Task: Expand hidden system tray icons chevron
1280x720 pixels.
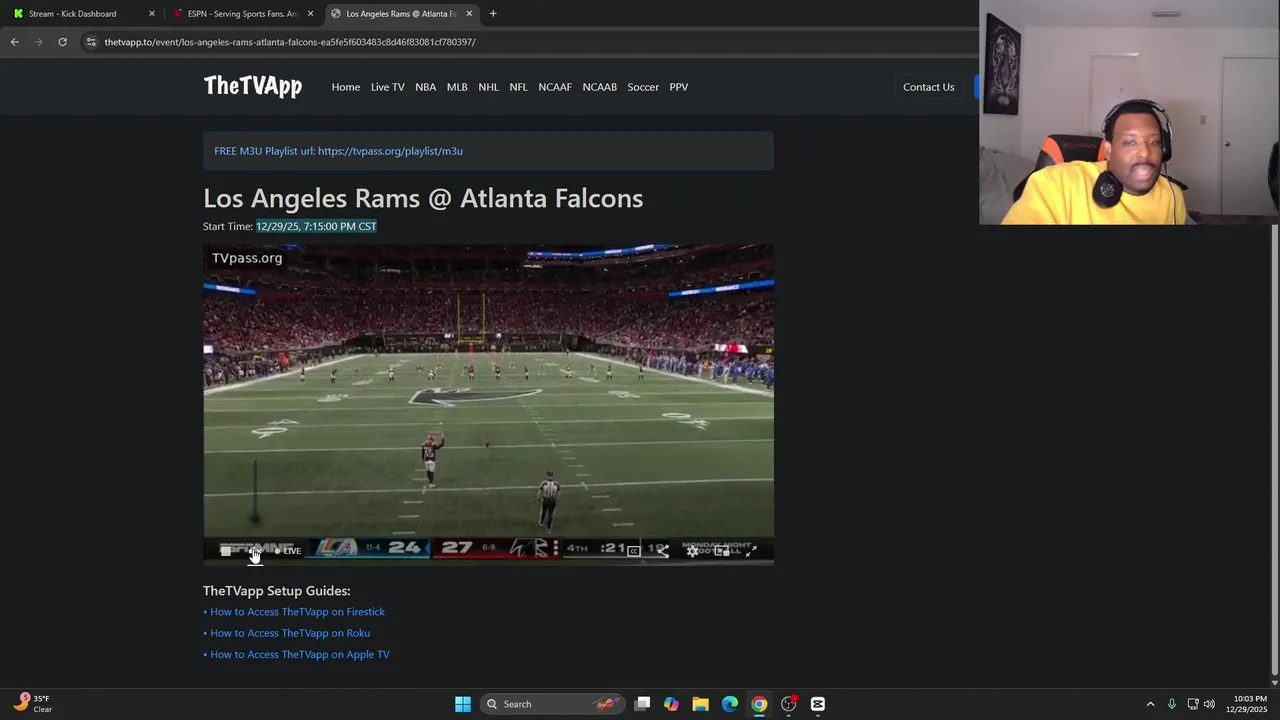Action: click(1150, 704)
